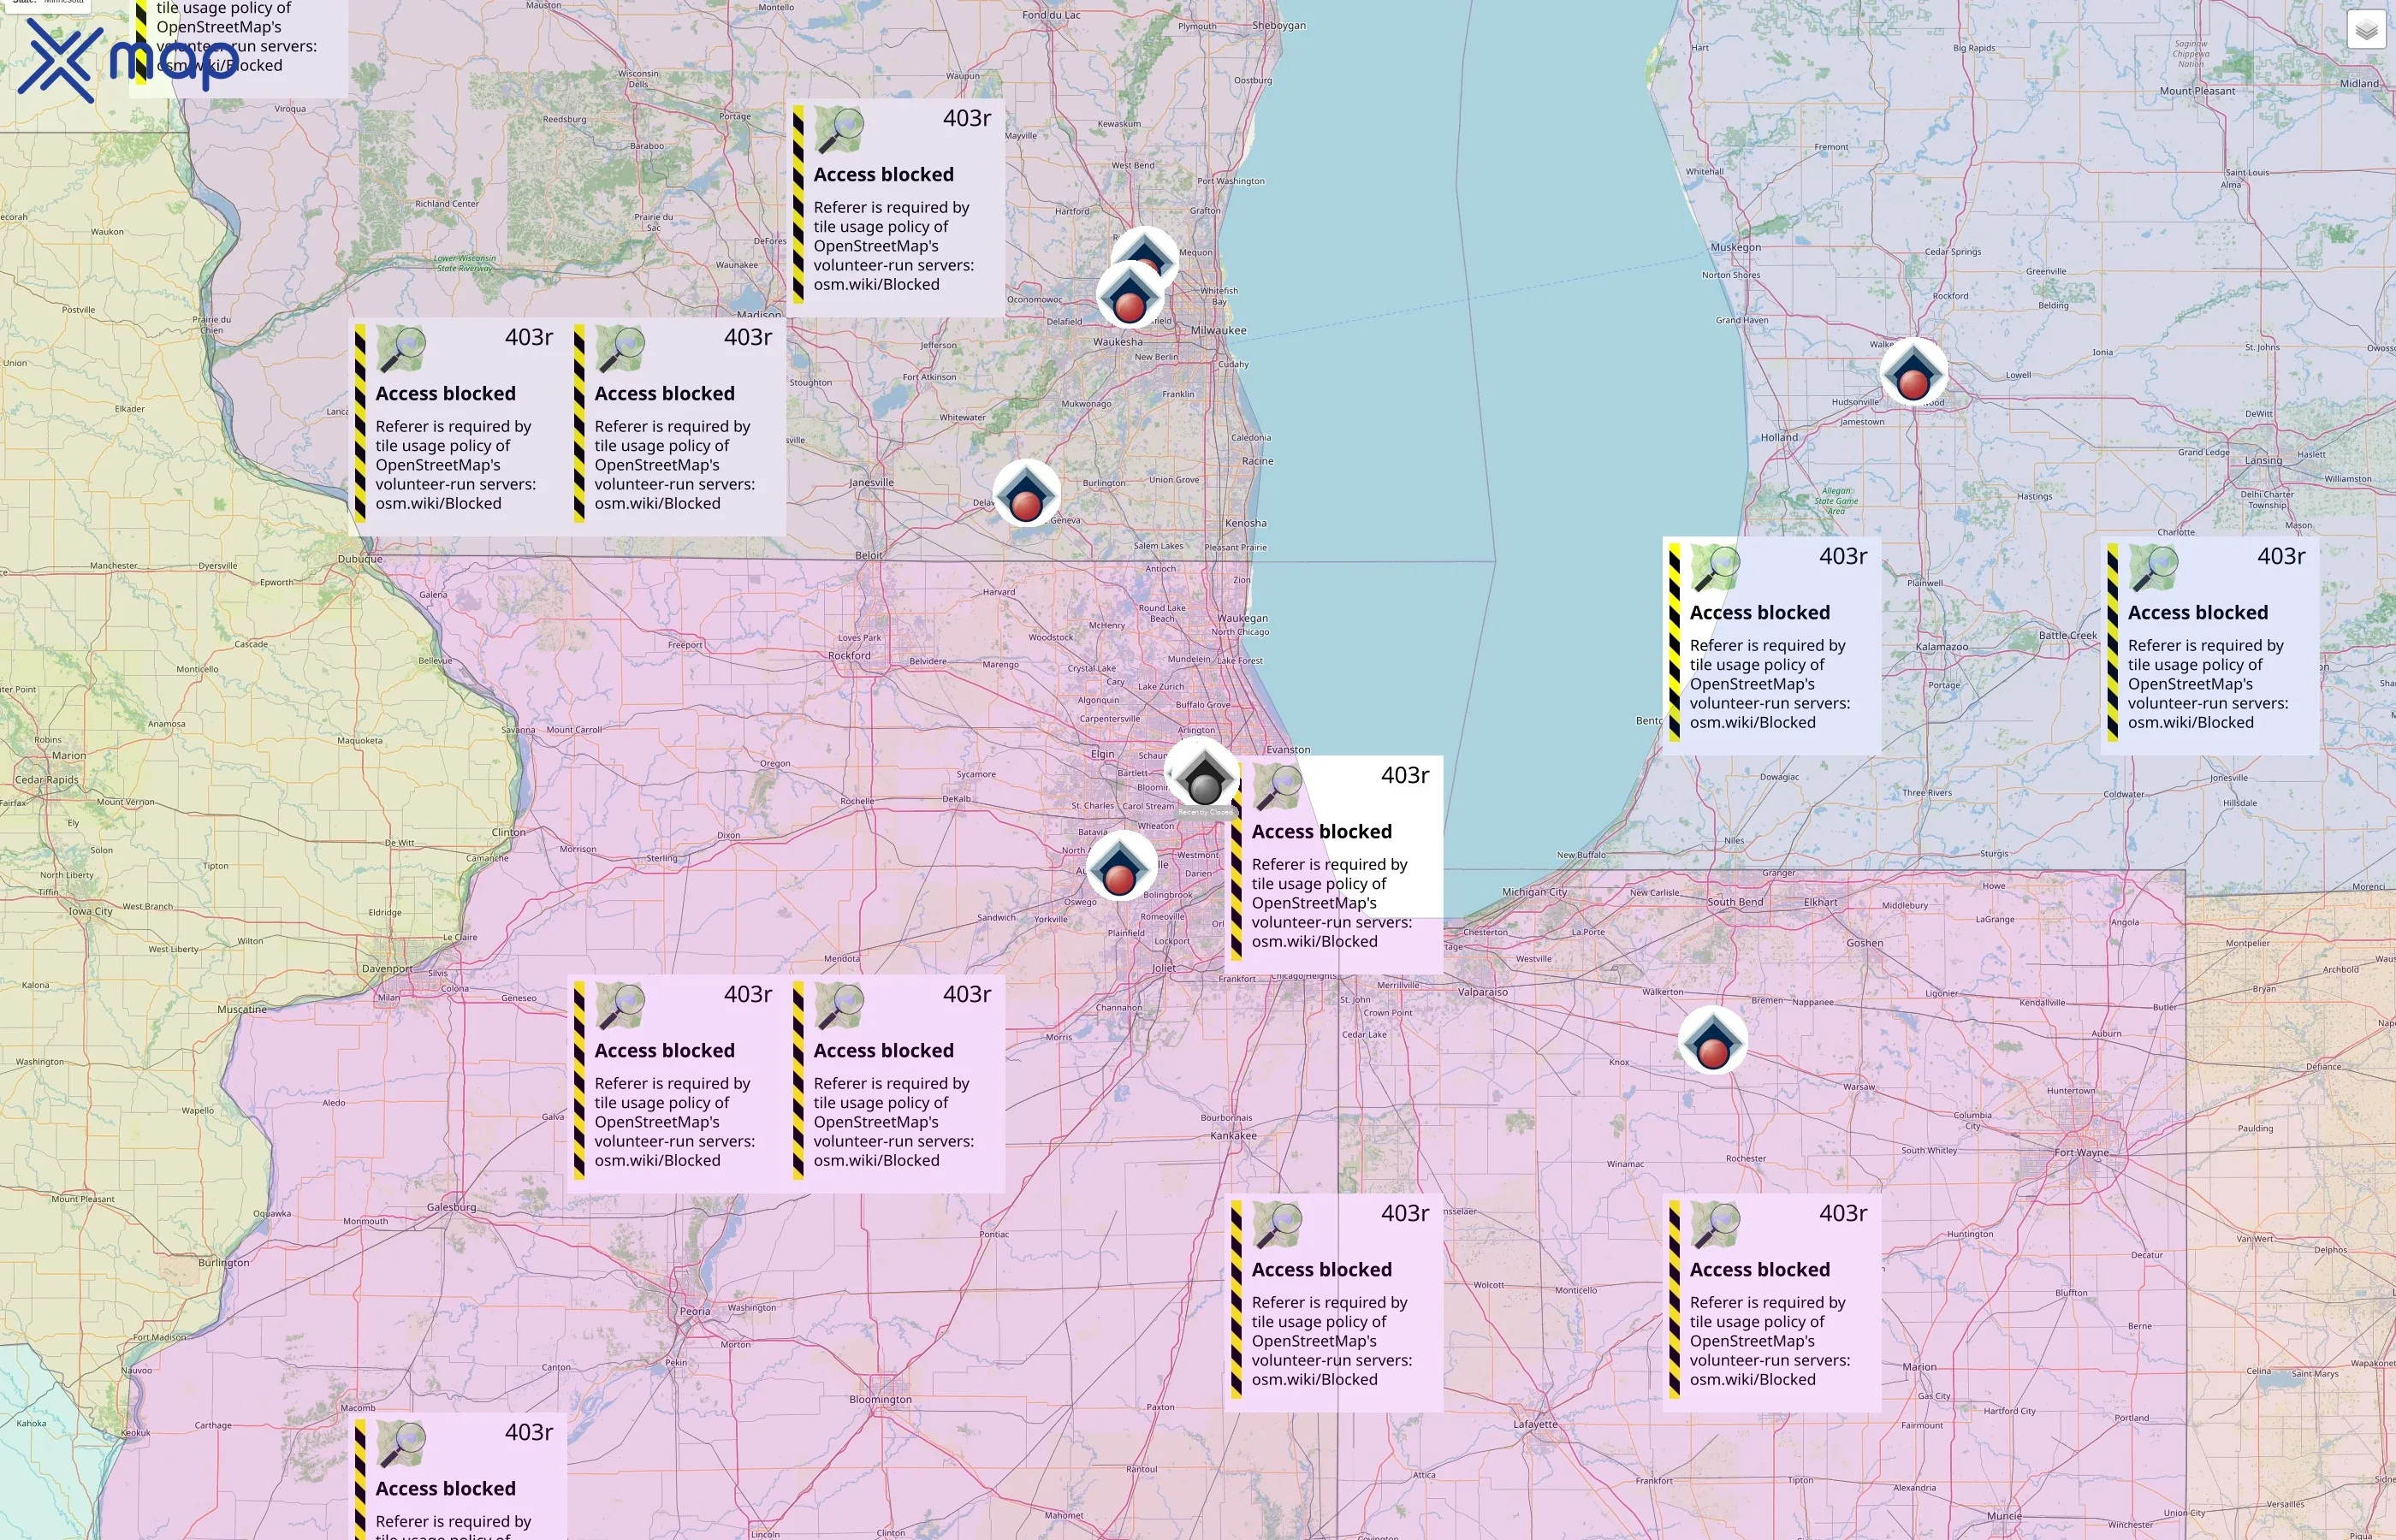This screenshot has height=1540, width=2396.
Task: Click the Racine city label
Action: [x=1257, y=461]
